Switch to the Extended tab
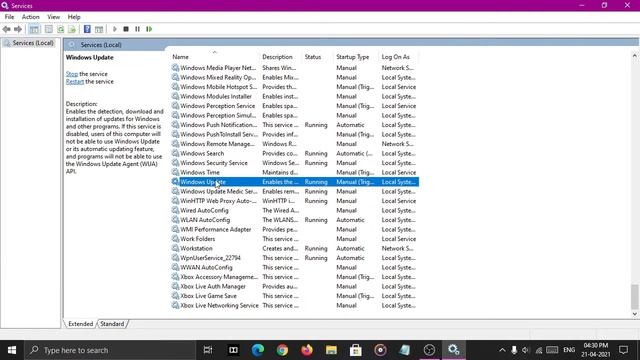Viewport: 640px width, 360px height. pyautogui.click(x=80, y=324)
